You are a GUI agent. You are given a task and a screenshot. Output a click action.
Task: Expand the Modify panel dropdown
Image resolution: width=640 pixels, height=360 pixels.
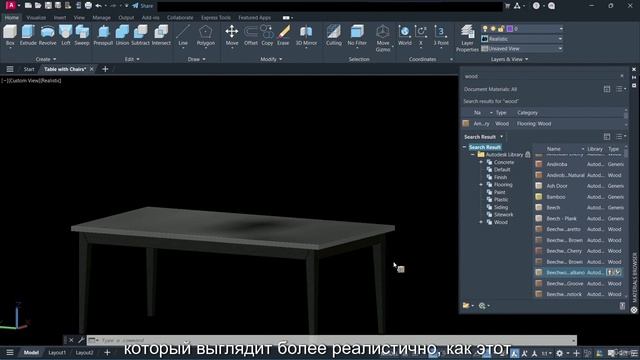click(271, 59)
